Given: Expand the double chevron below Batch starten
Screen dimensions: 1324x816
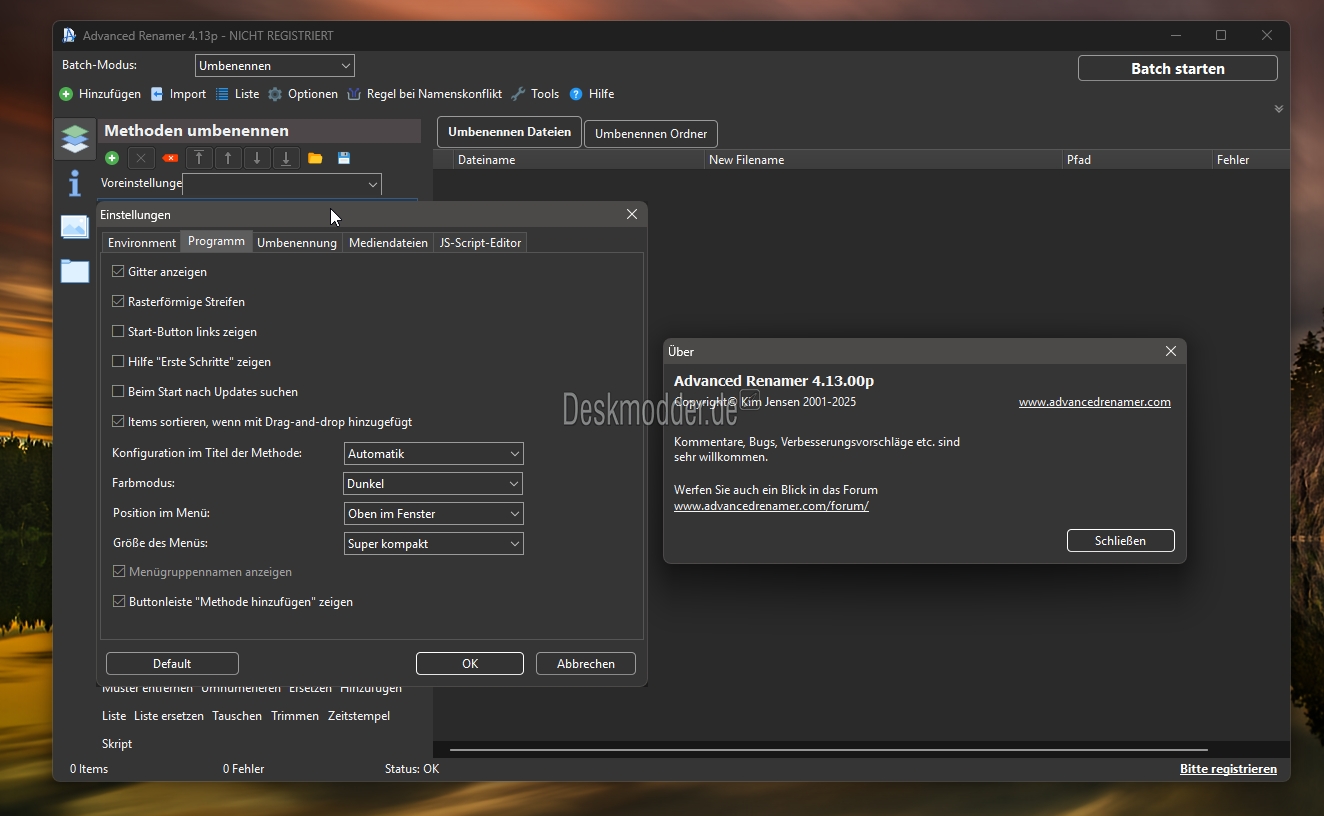Looking at the screenshot, I should click(x=1278, y=109).
